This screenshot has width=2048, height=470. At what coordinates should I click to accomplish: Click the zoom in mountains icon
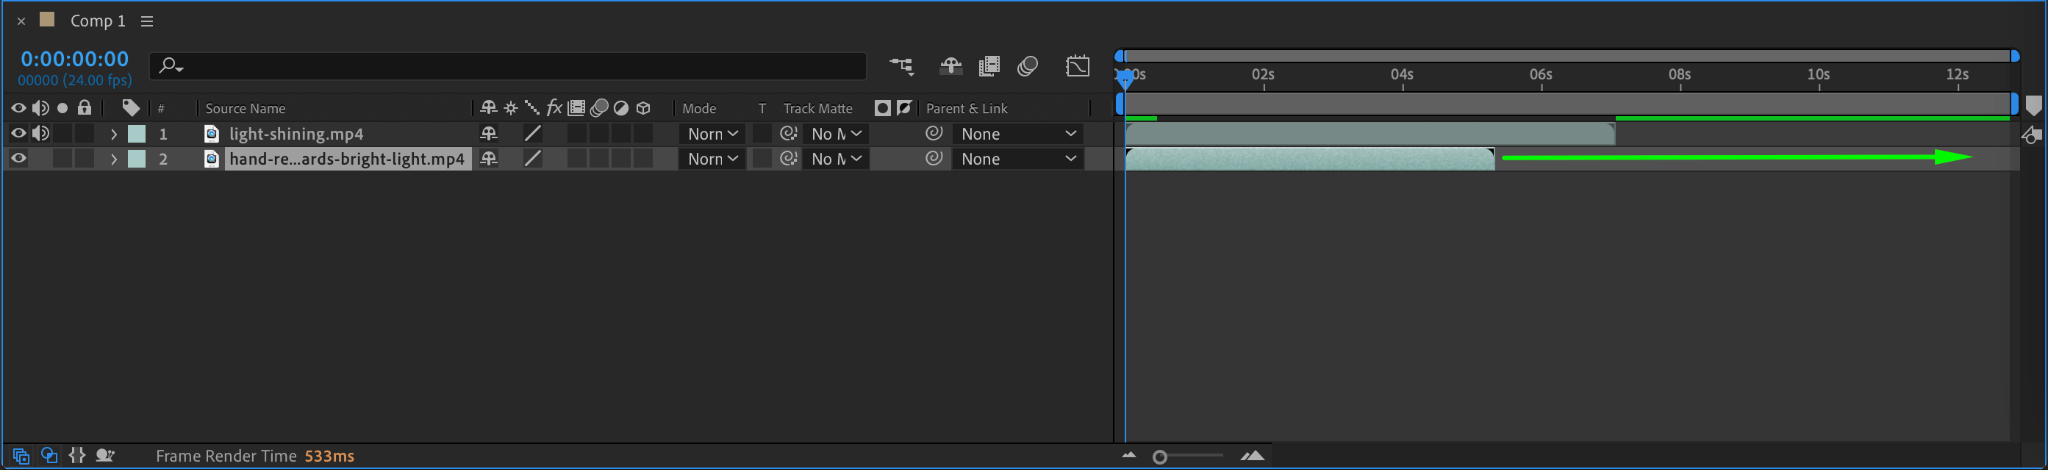coord(1253,456)
